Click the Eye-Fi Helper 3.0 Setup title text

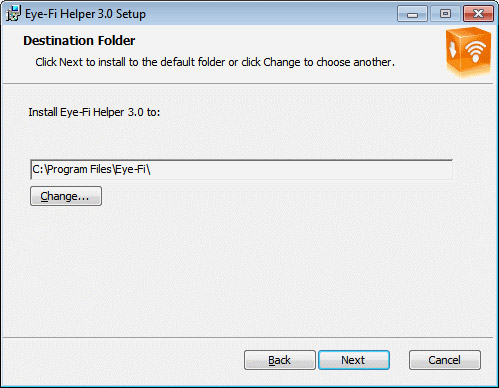pyautogui.click(x=85, y=14)
